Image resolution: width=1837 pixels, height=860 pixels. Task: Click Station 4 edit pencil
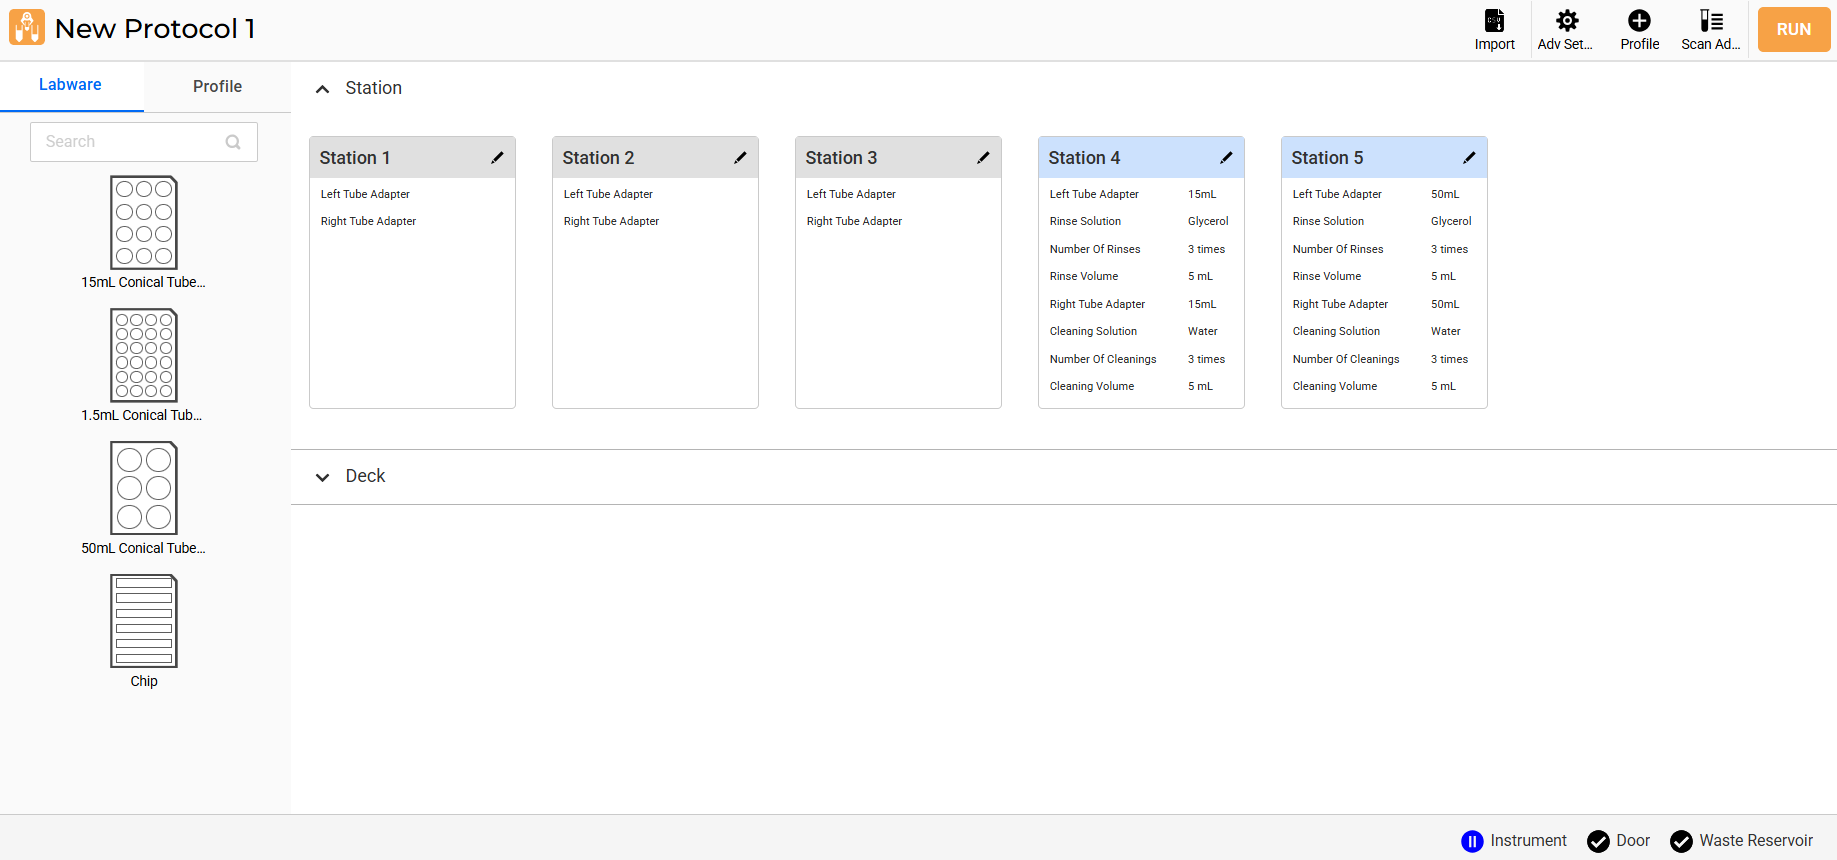pyautogui.click(x=1226, y=158)
